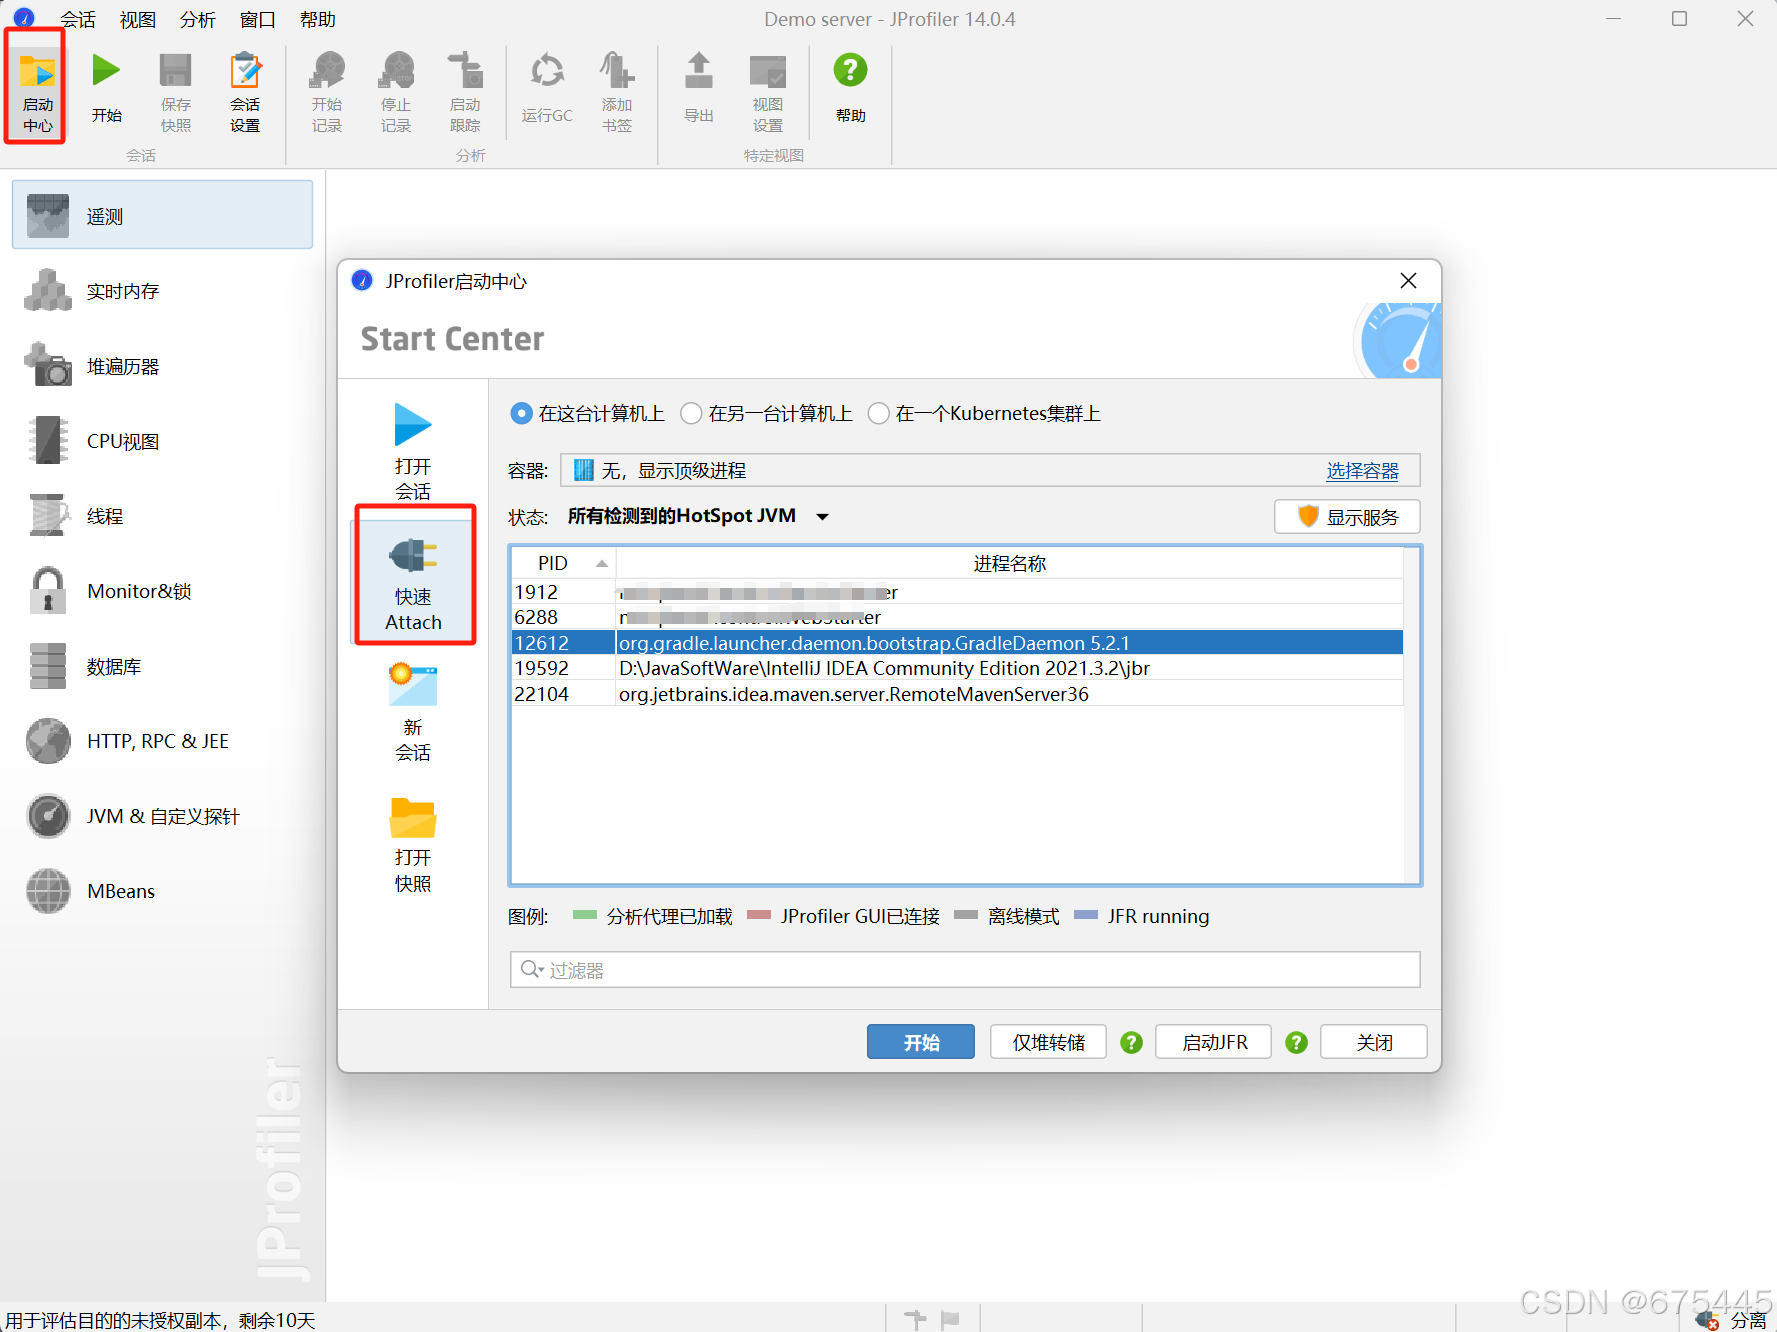Open the 窗口 menu
The image size is (1777, 1332).
(x=258, y=19)
